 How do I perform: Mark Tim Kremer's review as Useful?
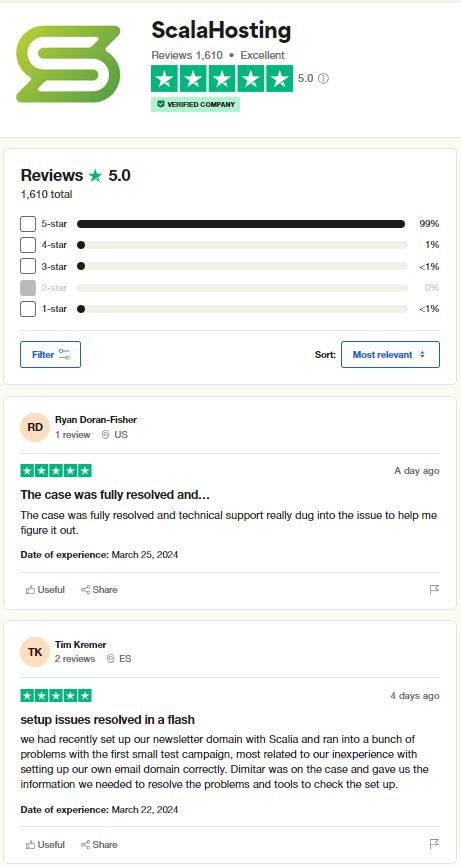45,845
